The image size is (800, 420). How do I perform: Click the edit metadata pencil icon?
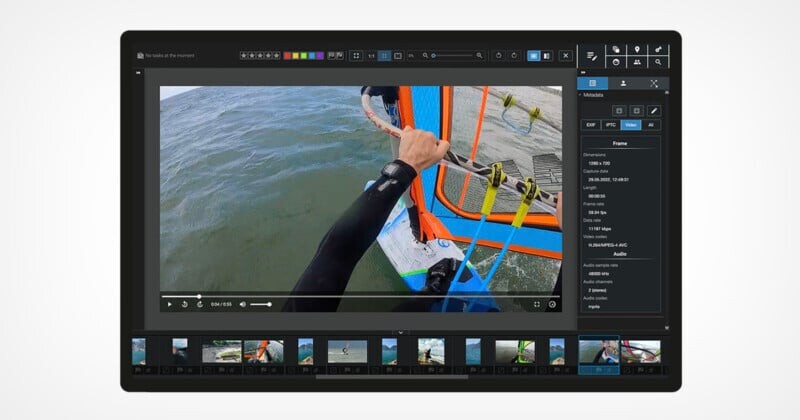point(654,110)
